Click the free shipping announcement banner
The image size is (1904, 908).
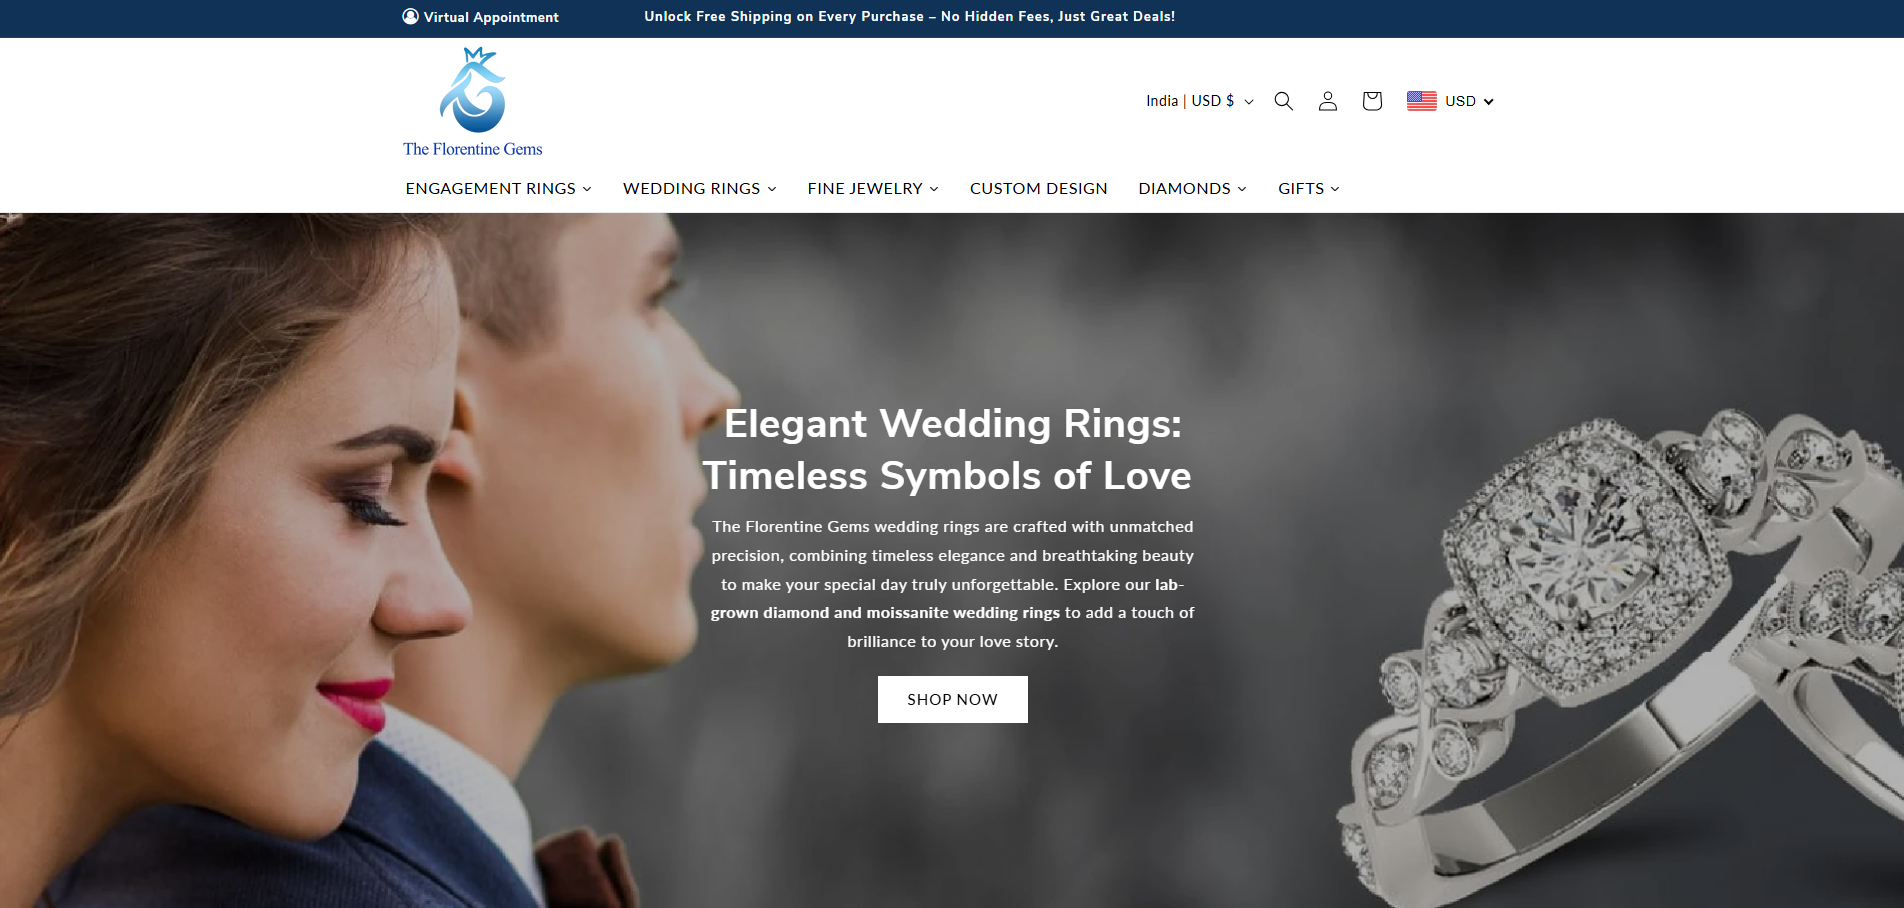910,16
